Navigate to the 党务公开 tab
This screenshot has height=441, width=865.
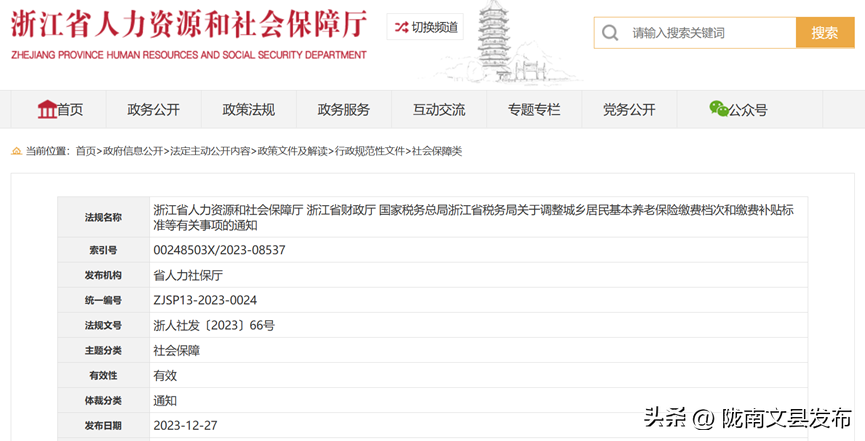point(629,110)
